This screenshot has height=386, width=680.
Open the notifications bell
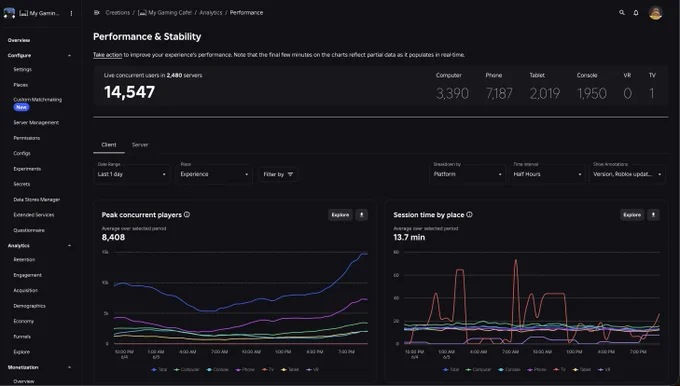click(636, 13)
